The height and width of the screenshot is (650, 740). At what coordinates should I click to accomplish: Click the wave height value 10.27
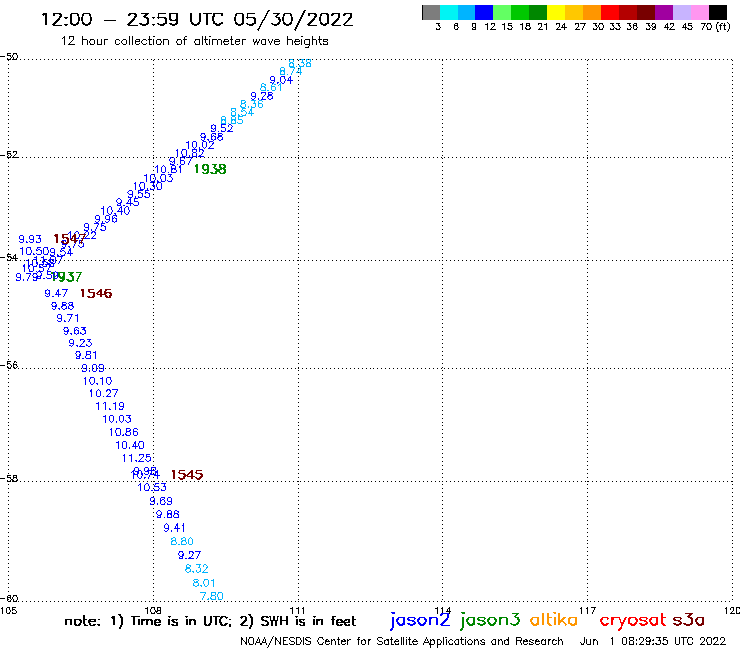tap(103, 393)
